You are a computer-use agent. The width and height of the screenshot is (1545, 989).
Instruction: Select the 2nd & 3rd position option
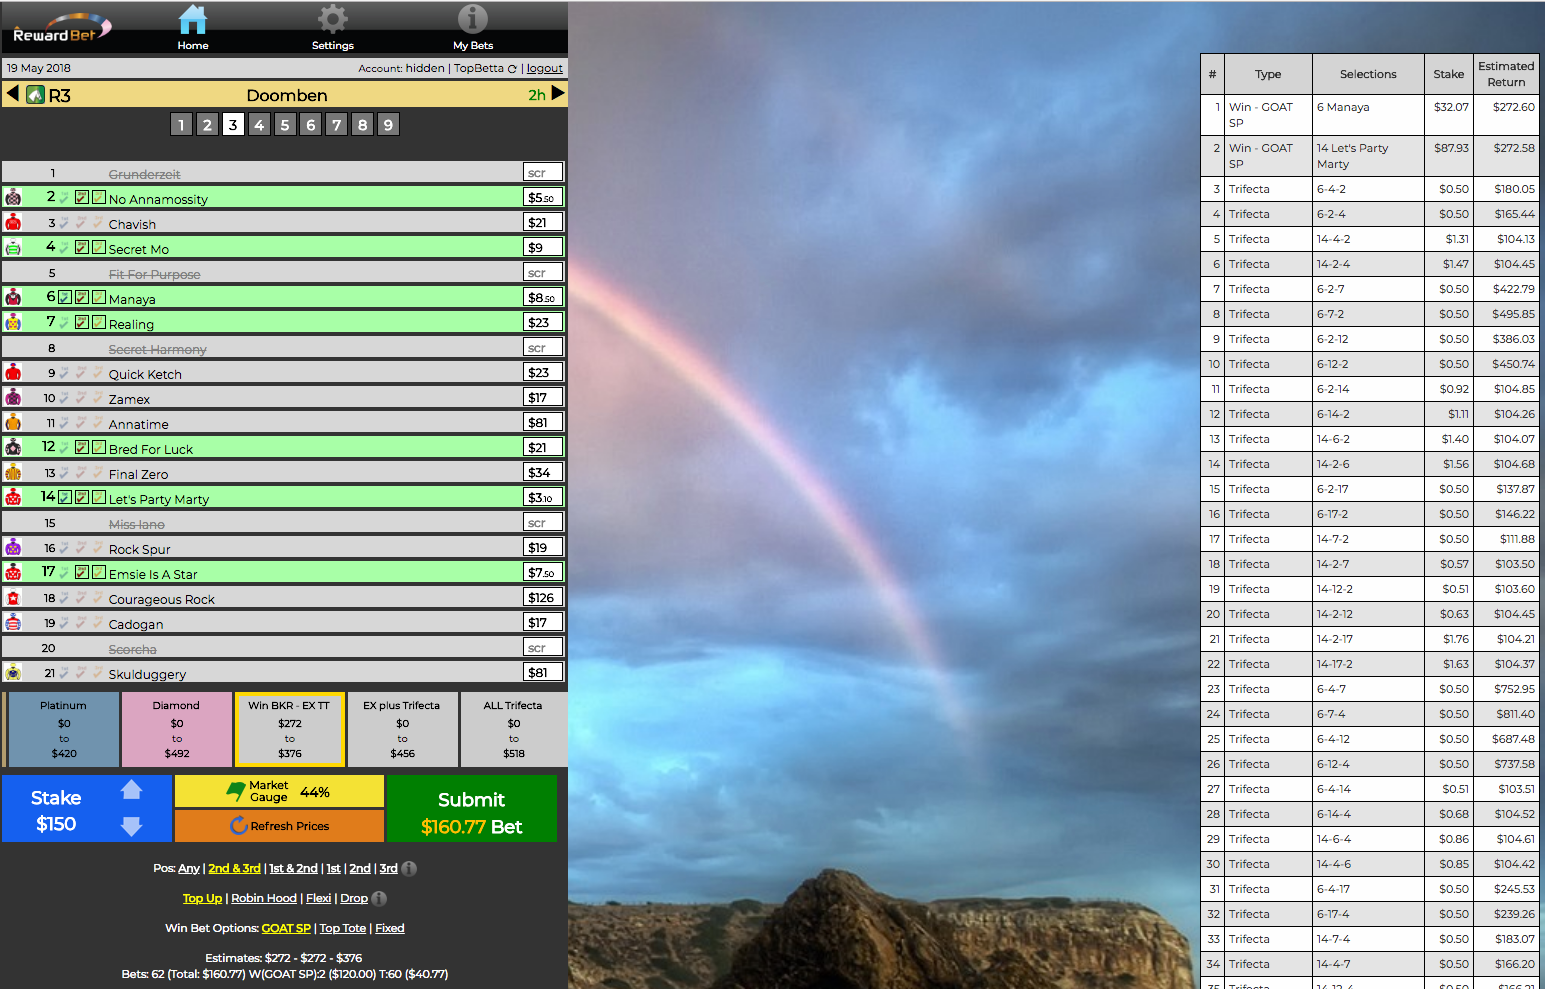coord(235,868)
